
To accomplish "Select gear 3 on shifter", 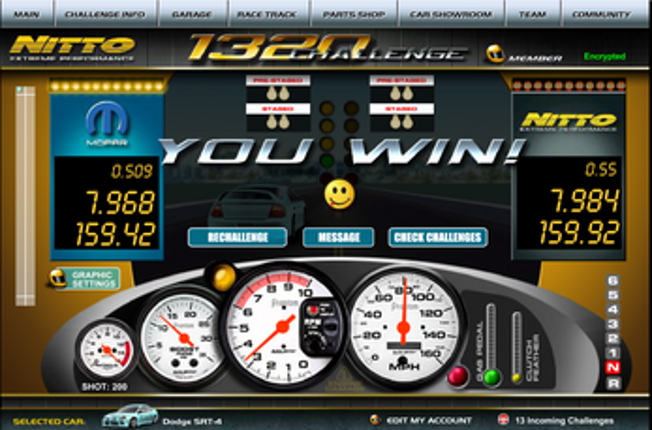I will (613, 324).
